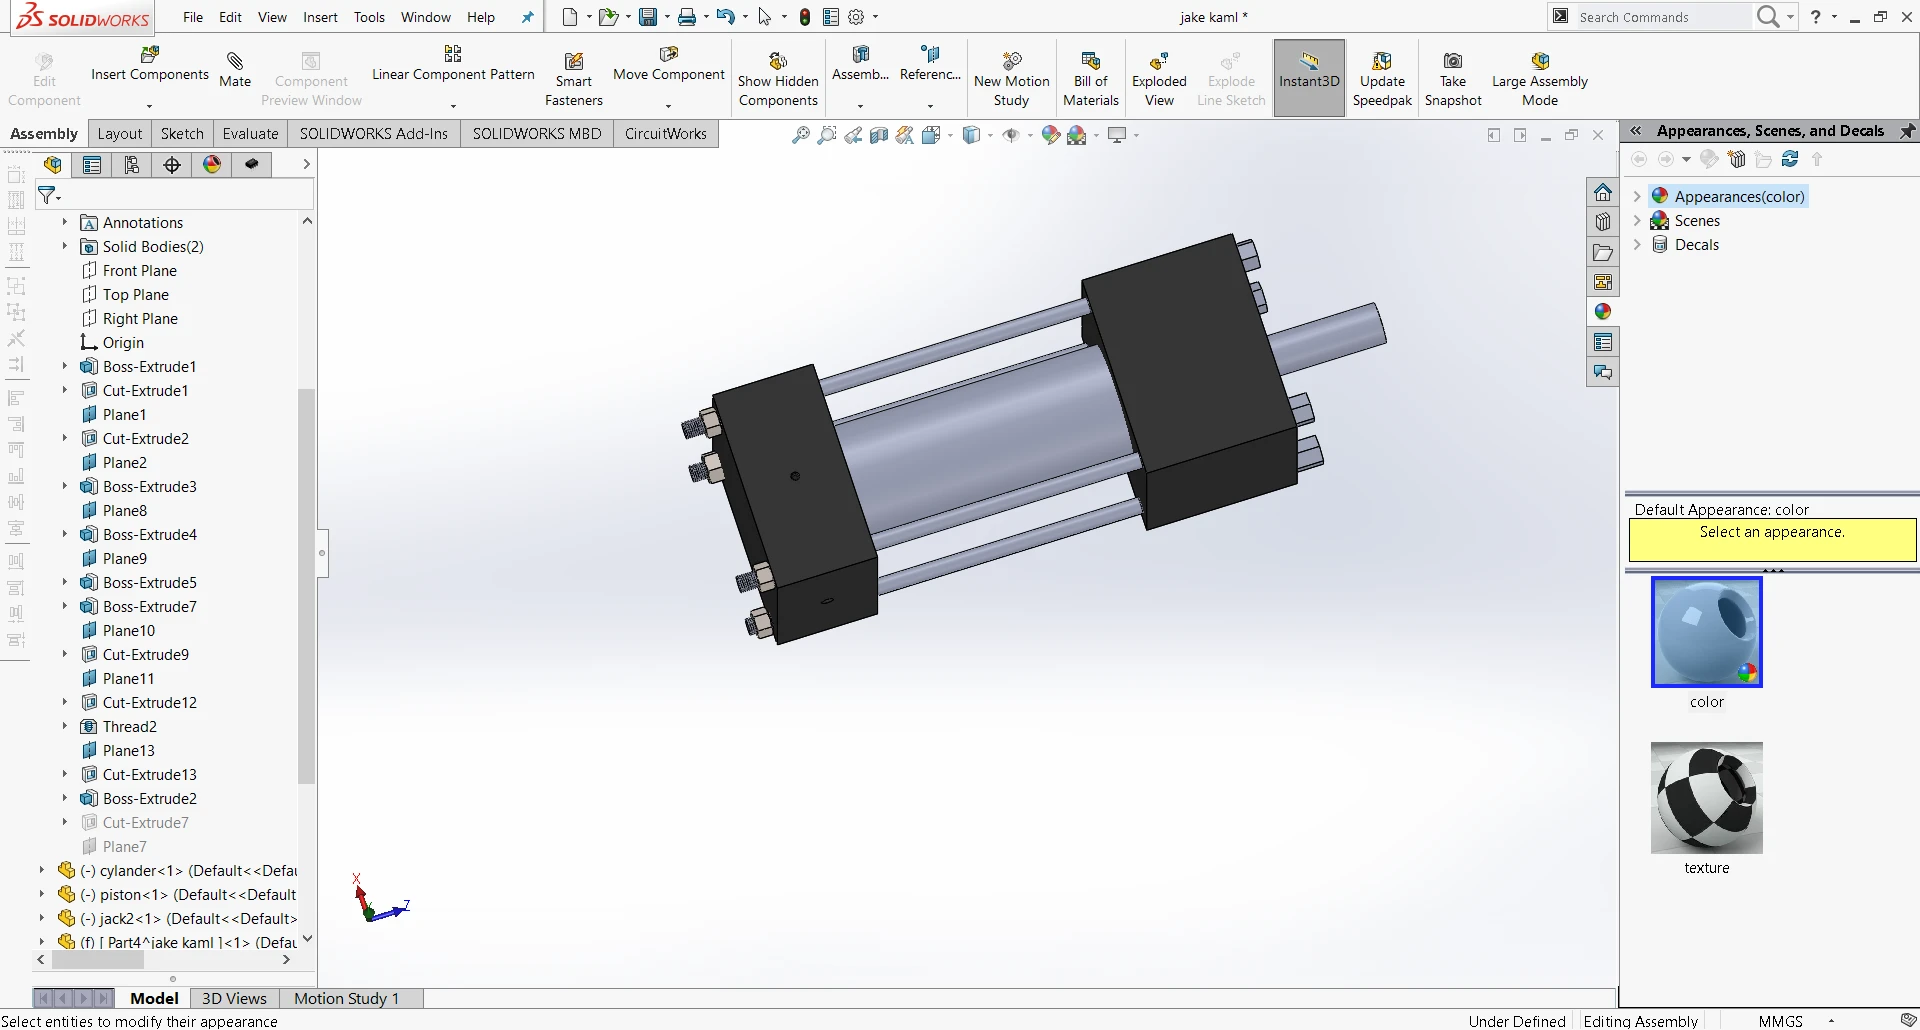Open Smart Fasteners tool
1920x1030 pixels.
pyautogui.click(x=573, y=62)
